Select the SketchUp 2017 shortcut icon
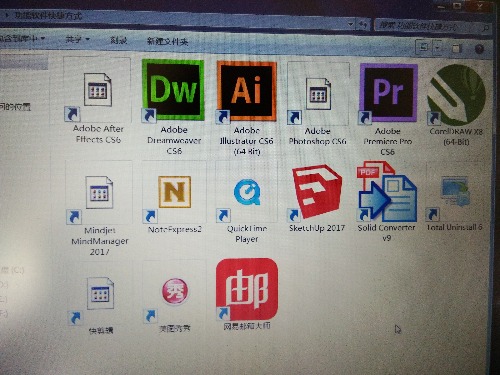The height and width of the screenshot is (375, 500). coord(316,192)
